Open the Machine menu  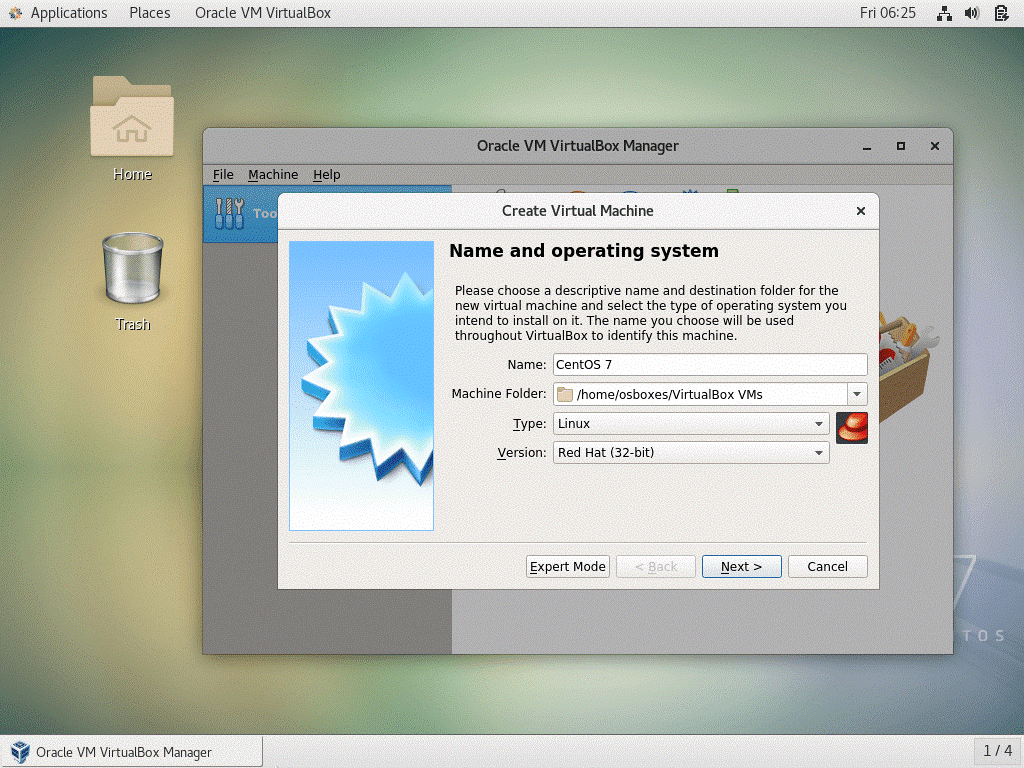tap(272, 174)
